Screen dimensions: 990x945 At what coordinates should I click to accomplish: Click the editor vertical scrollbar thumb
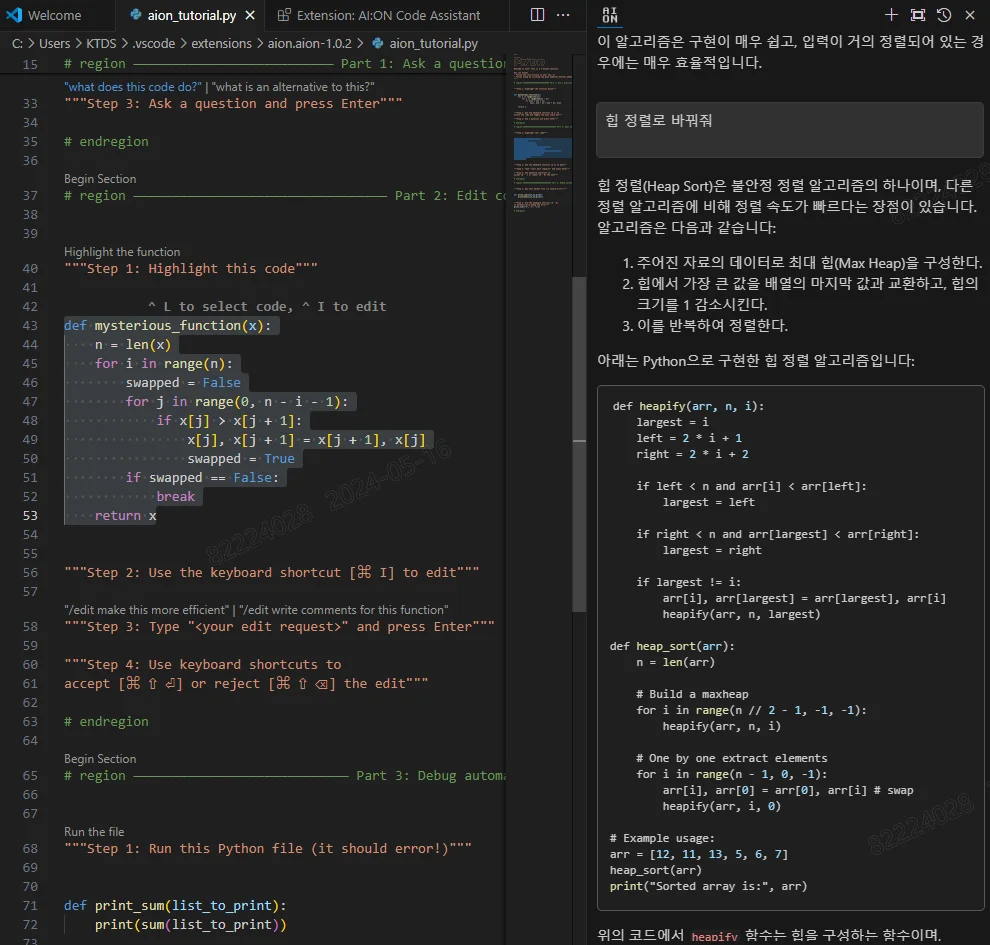[x=579, y=444]
